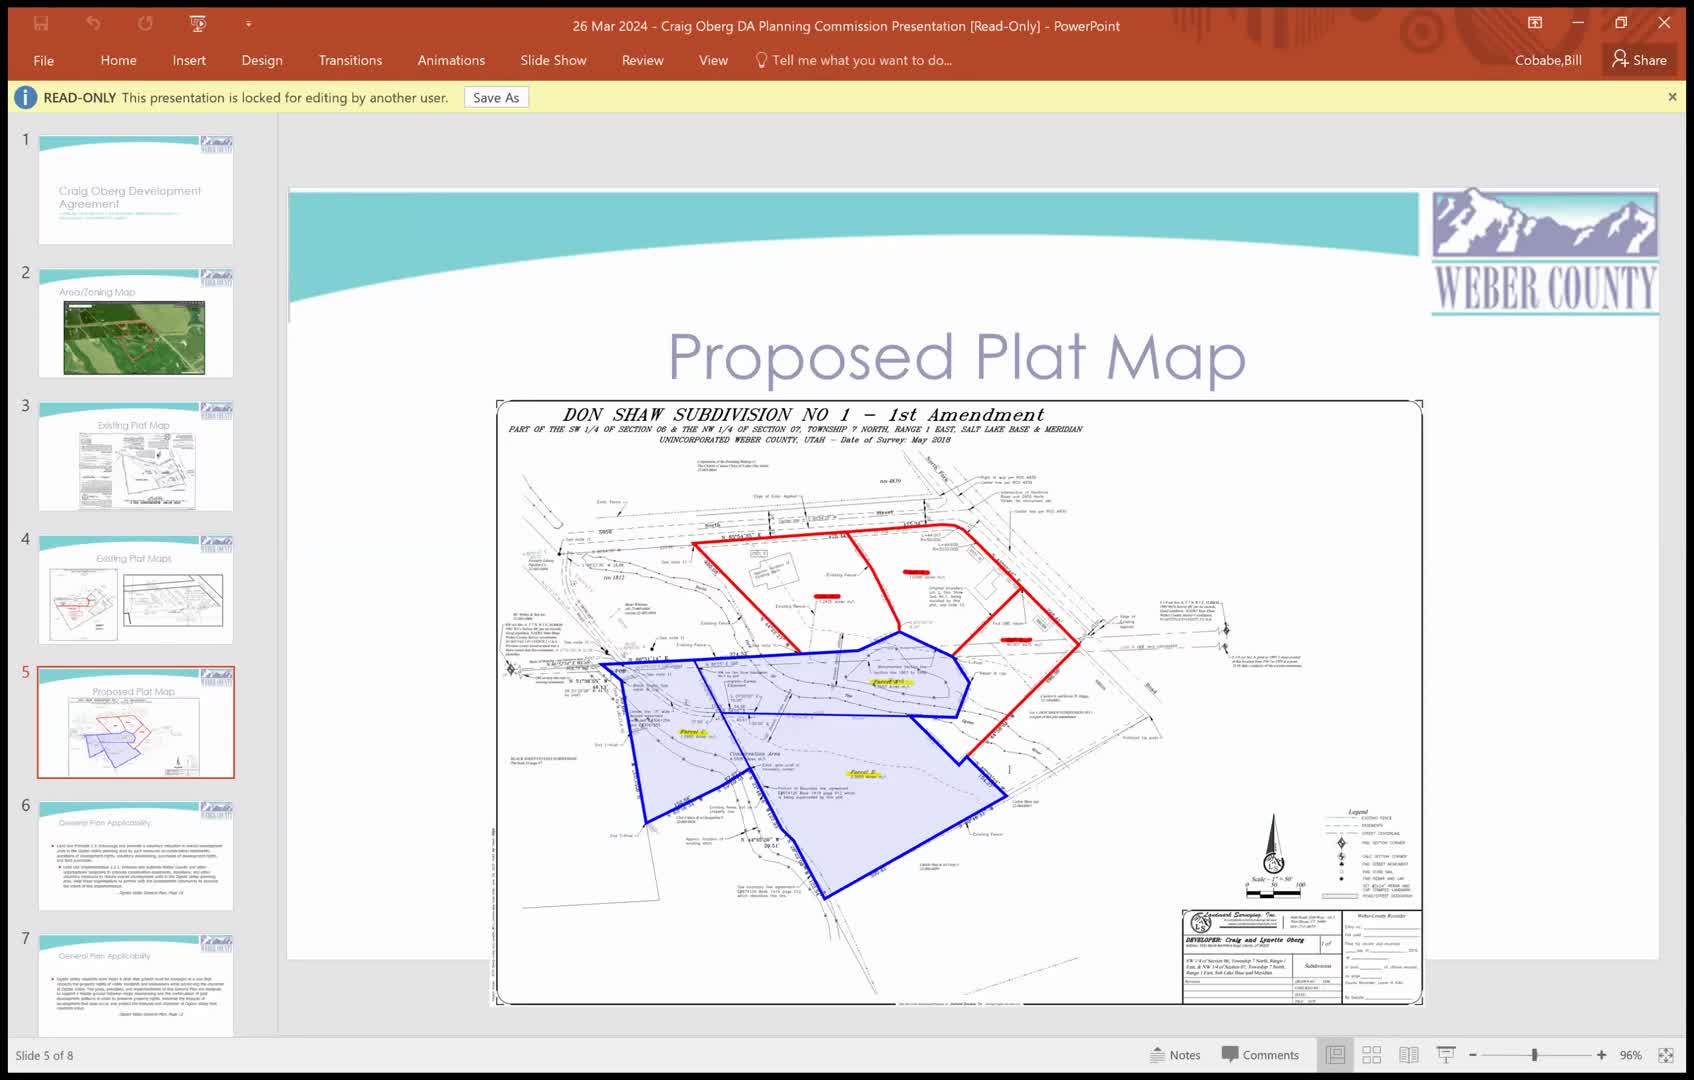Viewport: 1694px width, 1080px height.
Task: Click the Save As button
Action: pos(496,97)
